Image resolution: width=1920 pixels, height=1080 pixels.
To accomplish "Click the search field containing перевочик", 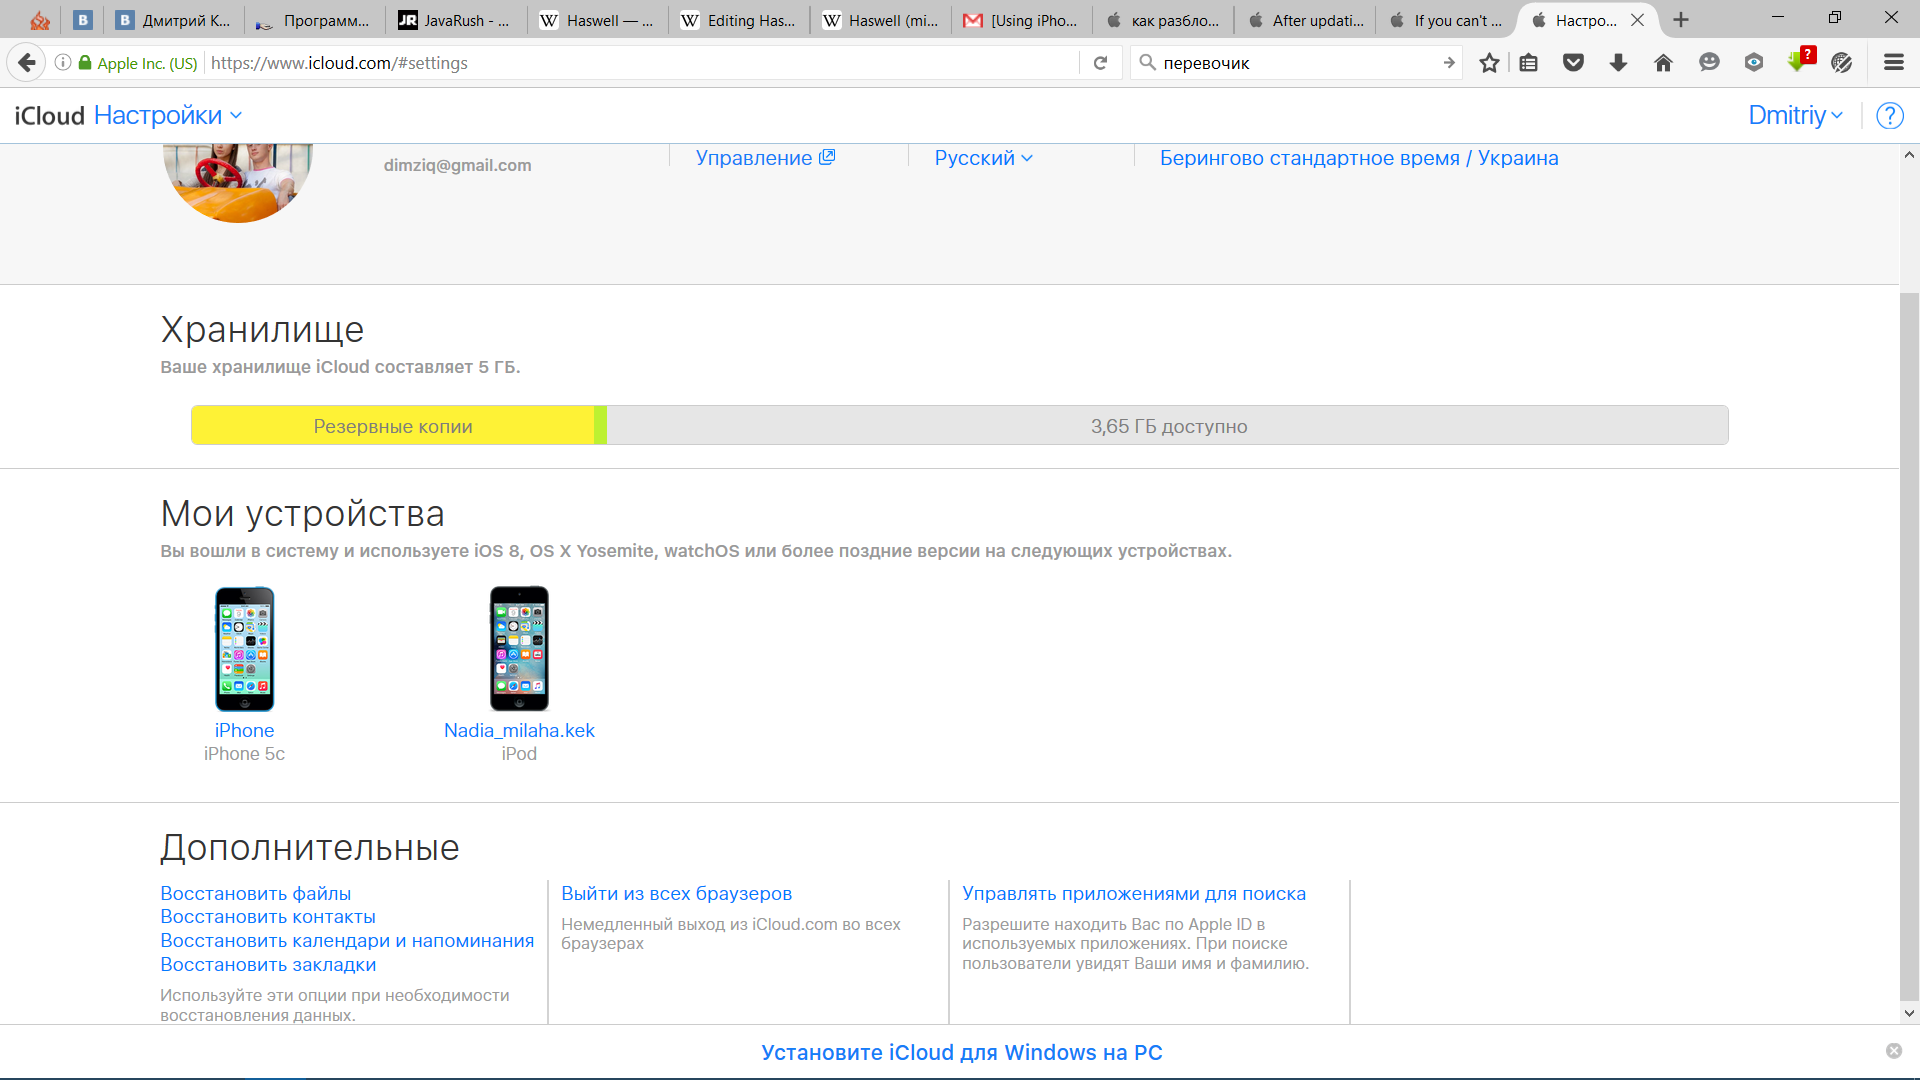I will pos(1295,63).
